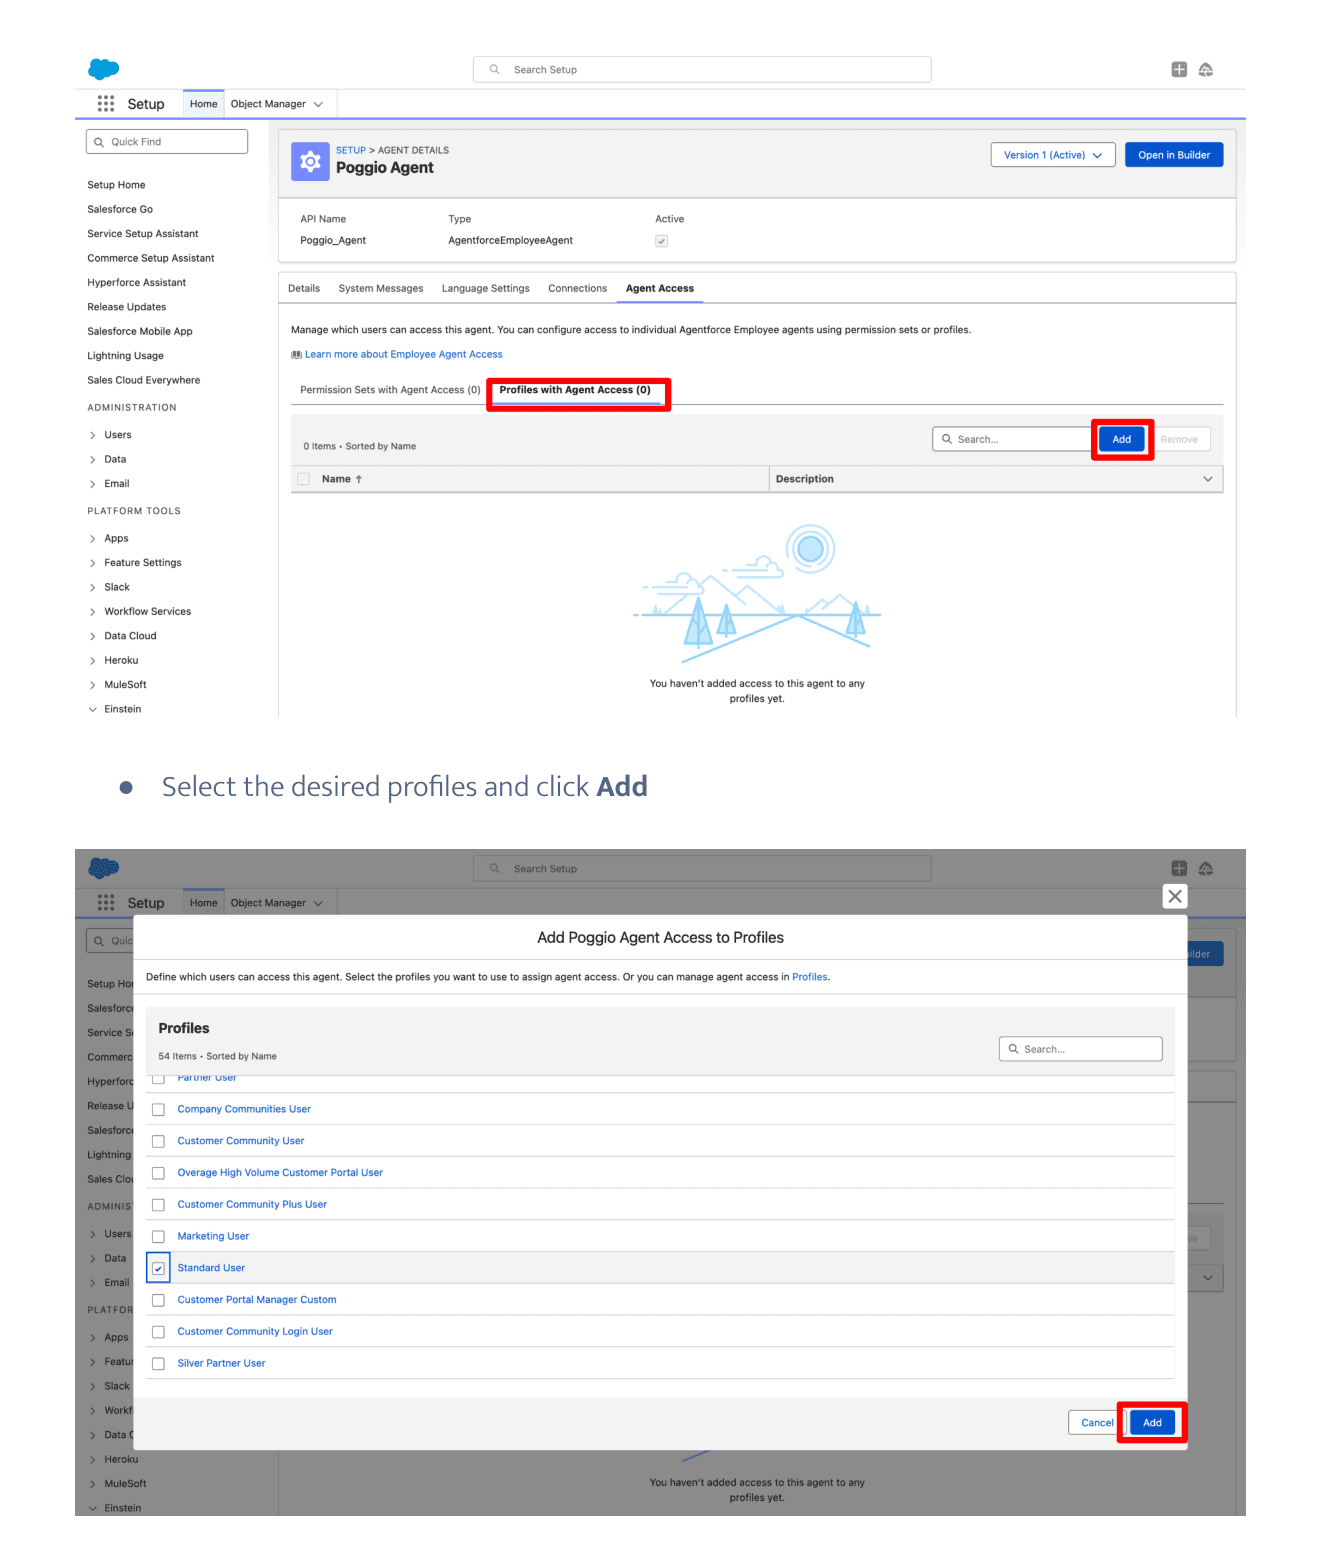
Task: Click Add button above the profiles table
Action: pyautogui.click(x=1122, y=439)
